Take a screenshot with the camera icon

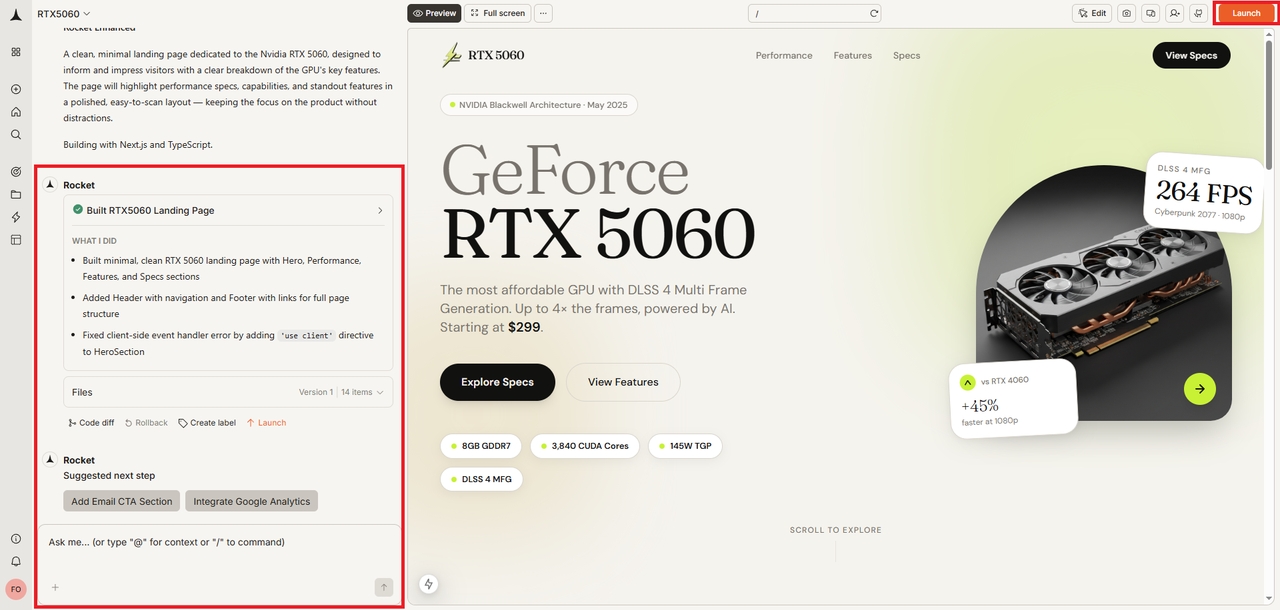1127,13
